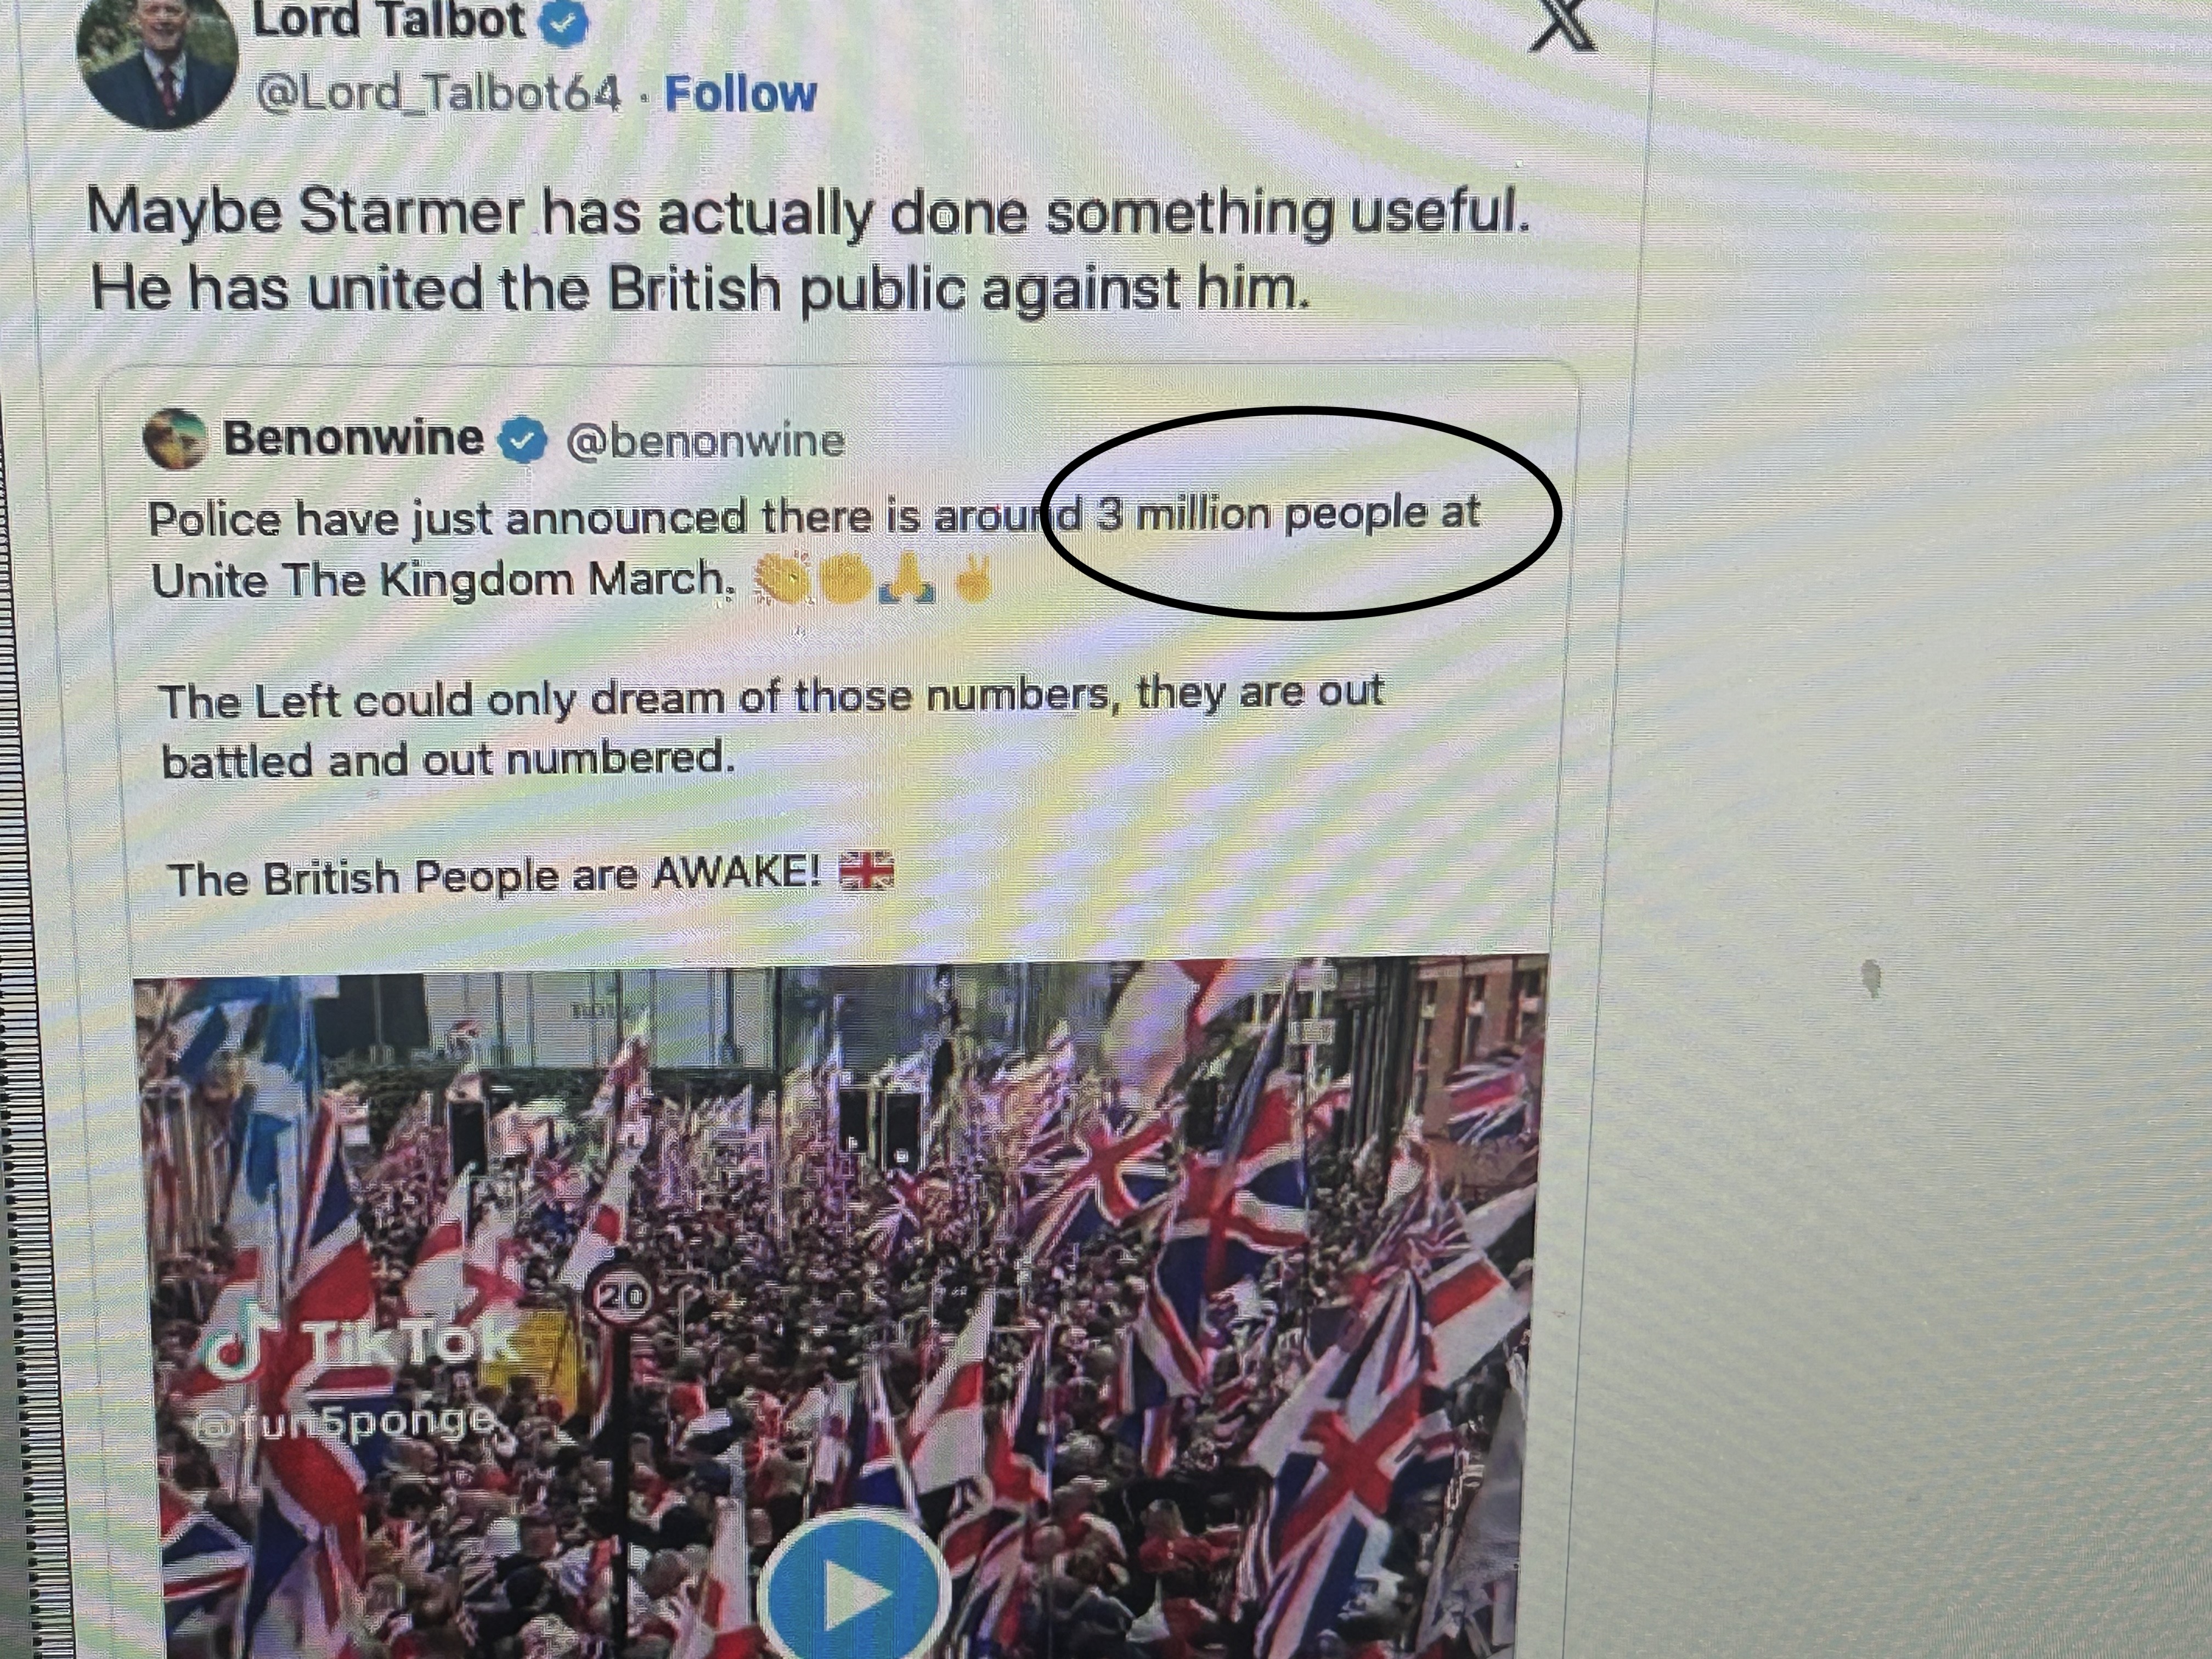Click the 'The Left could only dream' text
The width and height of the screenshot is (2212, 1659).
pyautogui.click(x=771, y=696)
